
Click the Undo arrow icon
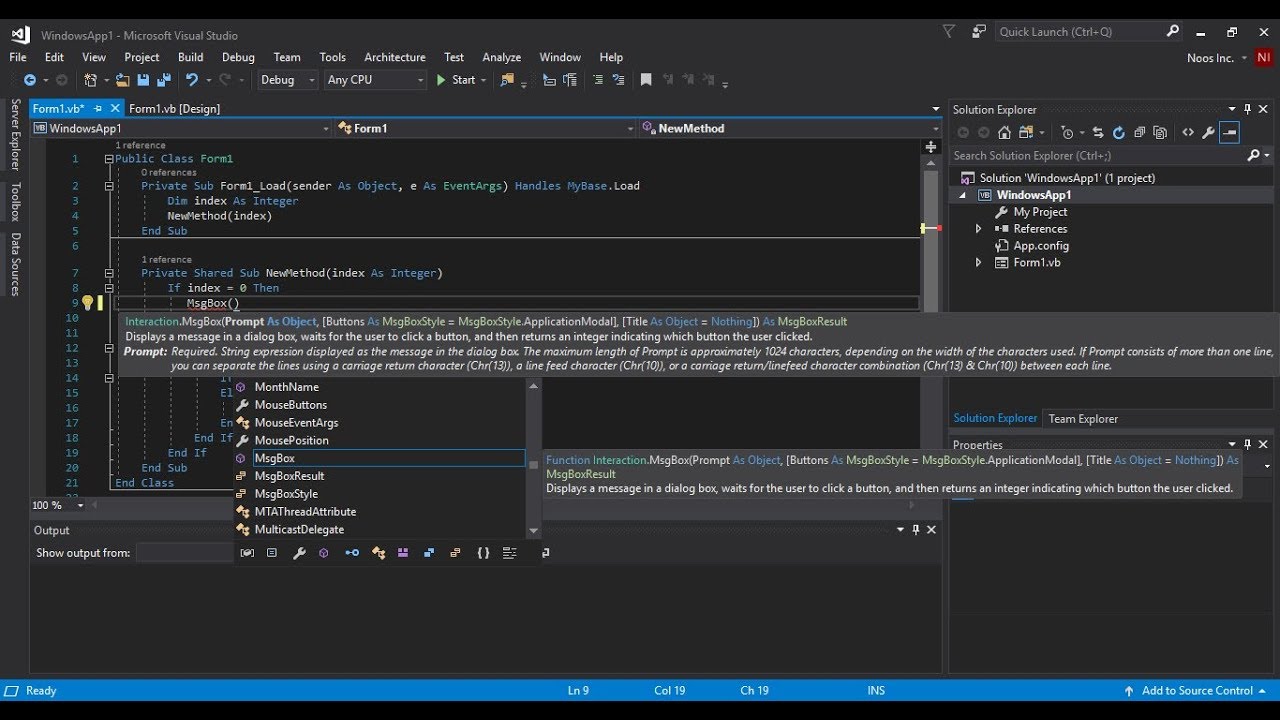coord(192,80)
